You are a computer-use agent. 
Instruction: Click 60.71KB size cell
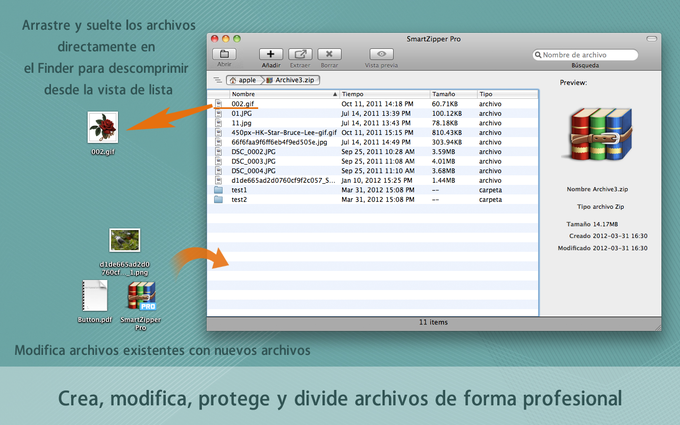click(445, 104)
